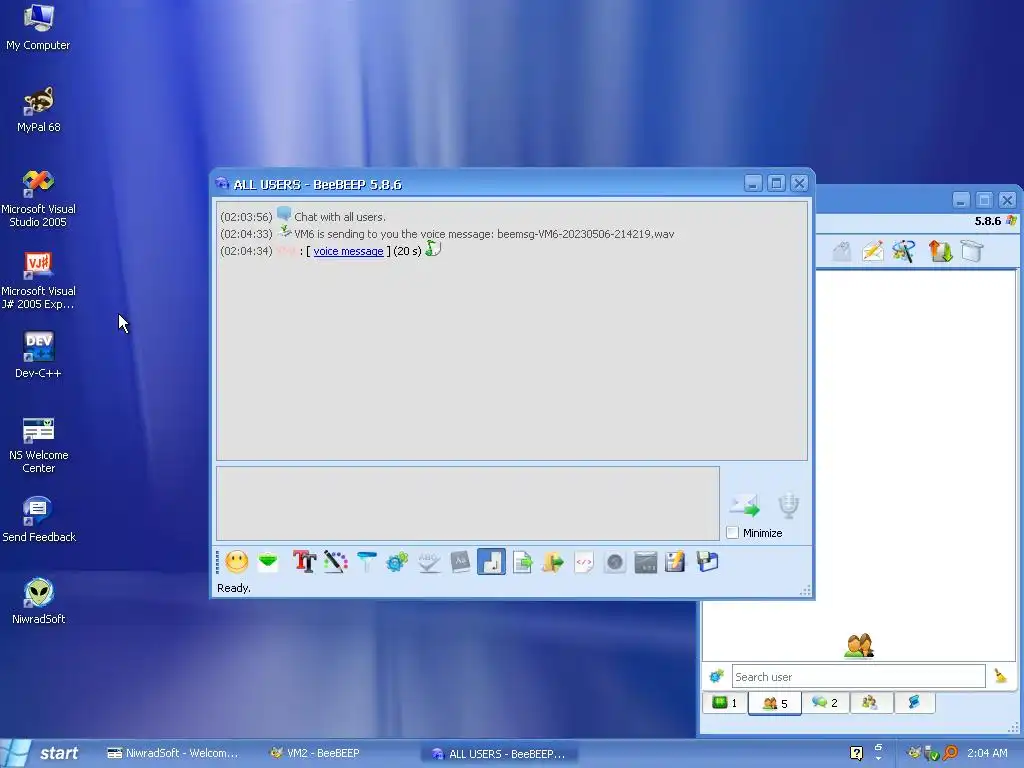Change chat font with the red T icon
The width and height of the screenshot is (1024, 768).
pyautogui.click(x=304, y=562)
